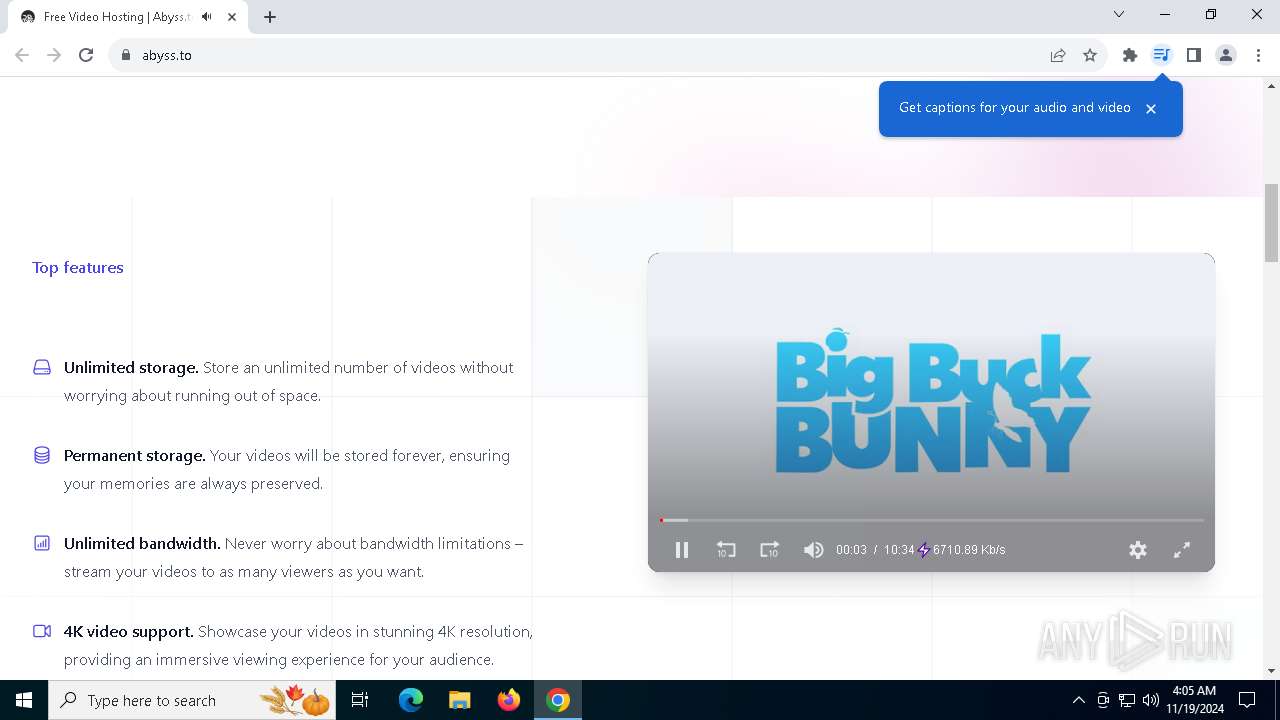
Task: Go back to the previous page
Action: point(22,55)
